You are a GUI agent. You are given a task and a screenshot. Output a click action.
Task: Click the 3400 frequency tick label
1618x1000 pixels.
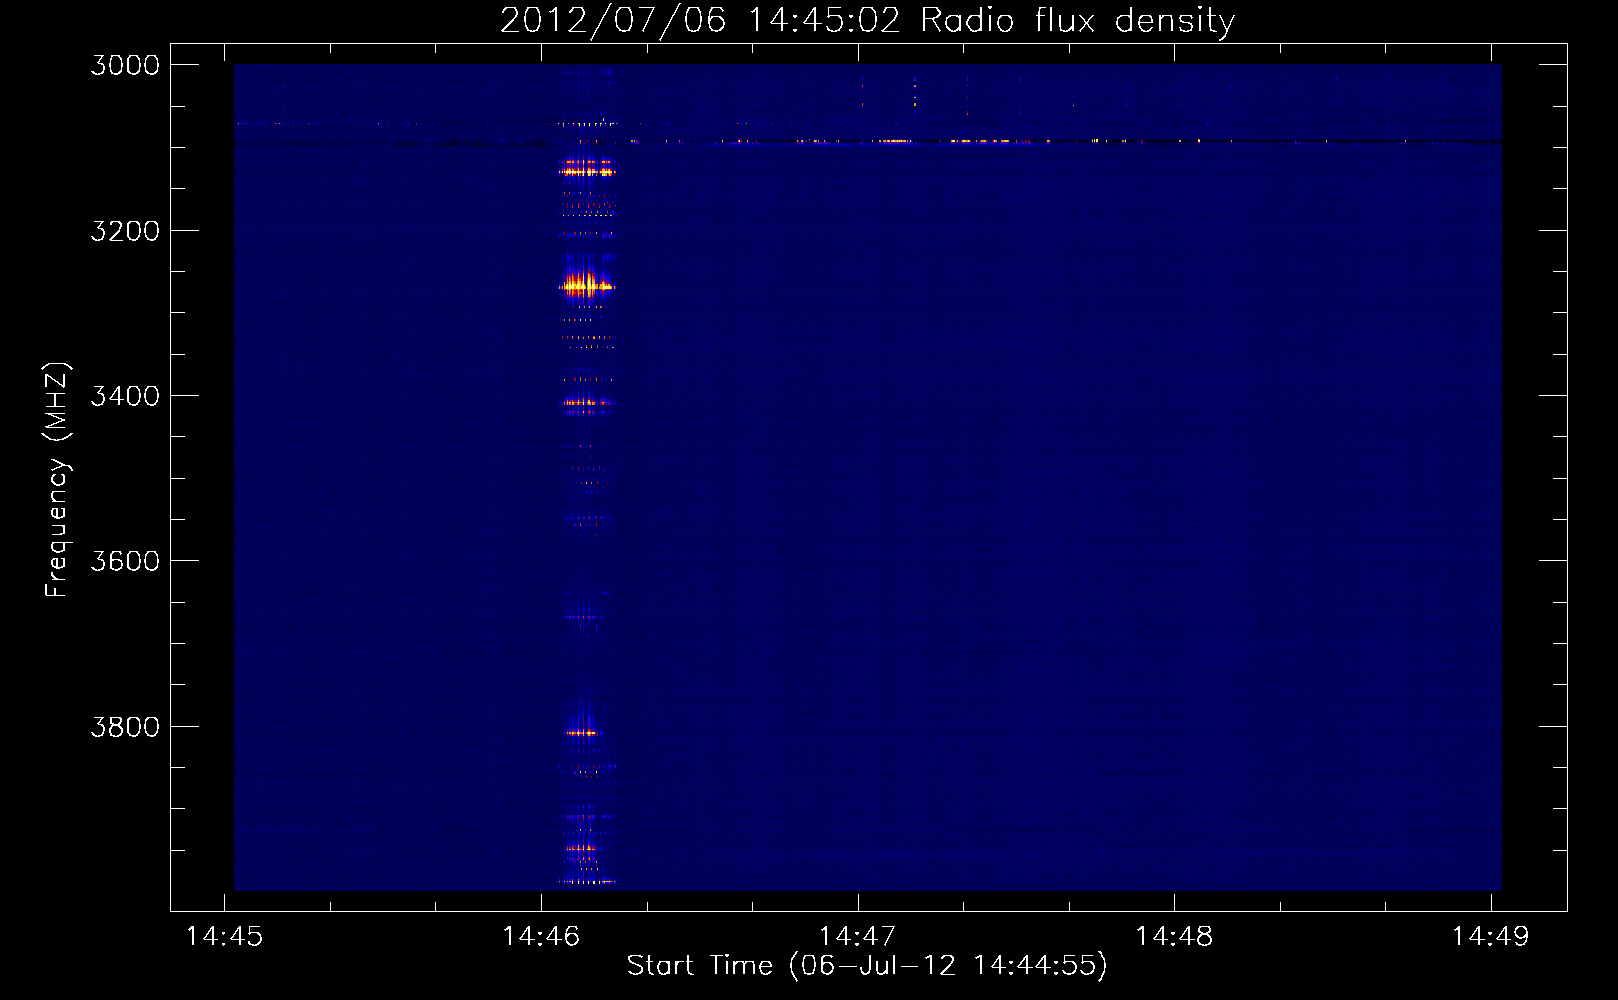[x=125, y=396]
